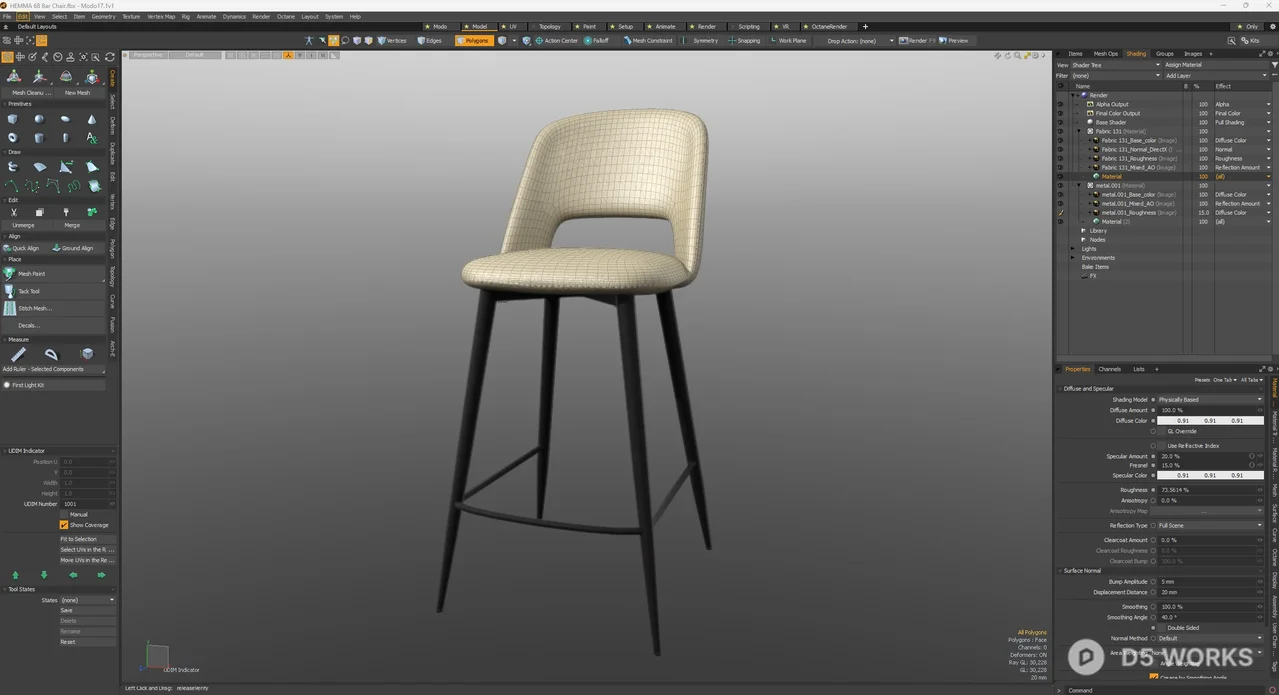
Task: Activate Vertices selection mode
Action: 392,41
